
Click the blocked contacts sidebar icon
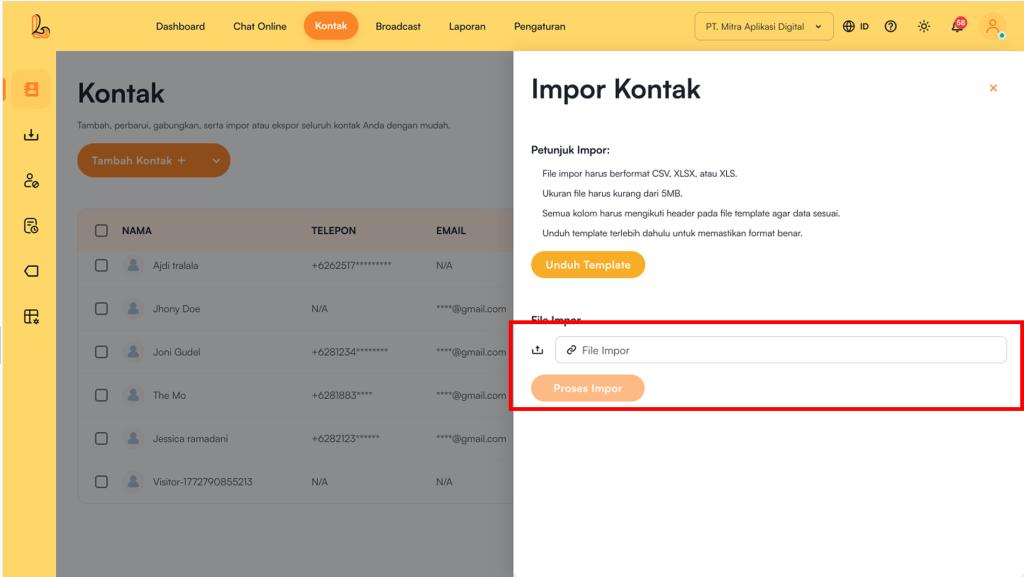(x=31, y=181)
